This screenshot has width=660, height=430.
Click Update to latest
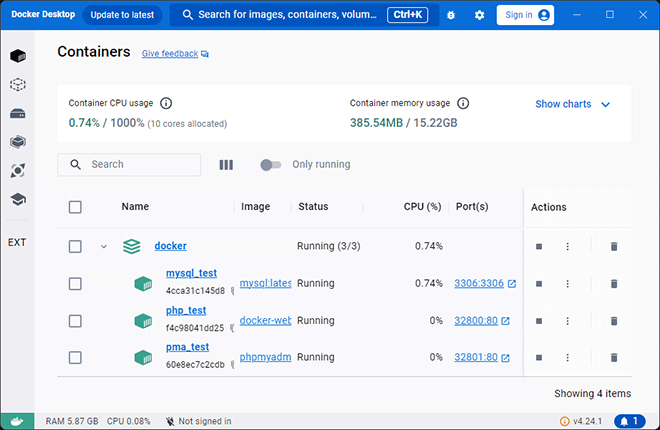[122, 15]
